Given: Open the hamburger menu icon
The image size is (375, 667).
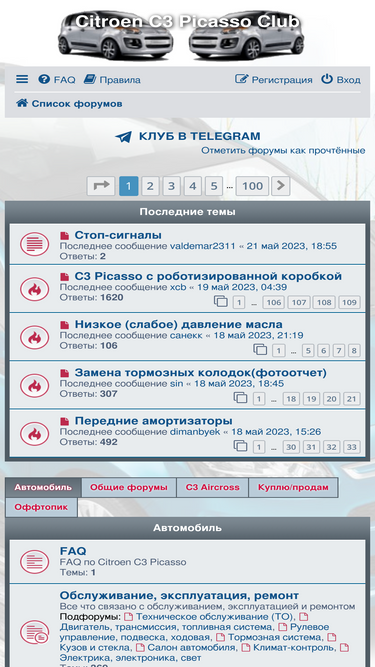Looking at the screenshot, I should click(22, 79).
